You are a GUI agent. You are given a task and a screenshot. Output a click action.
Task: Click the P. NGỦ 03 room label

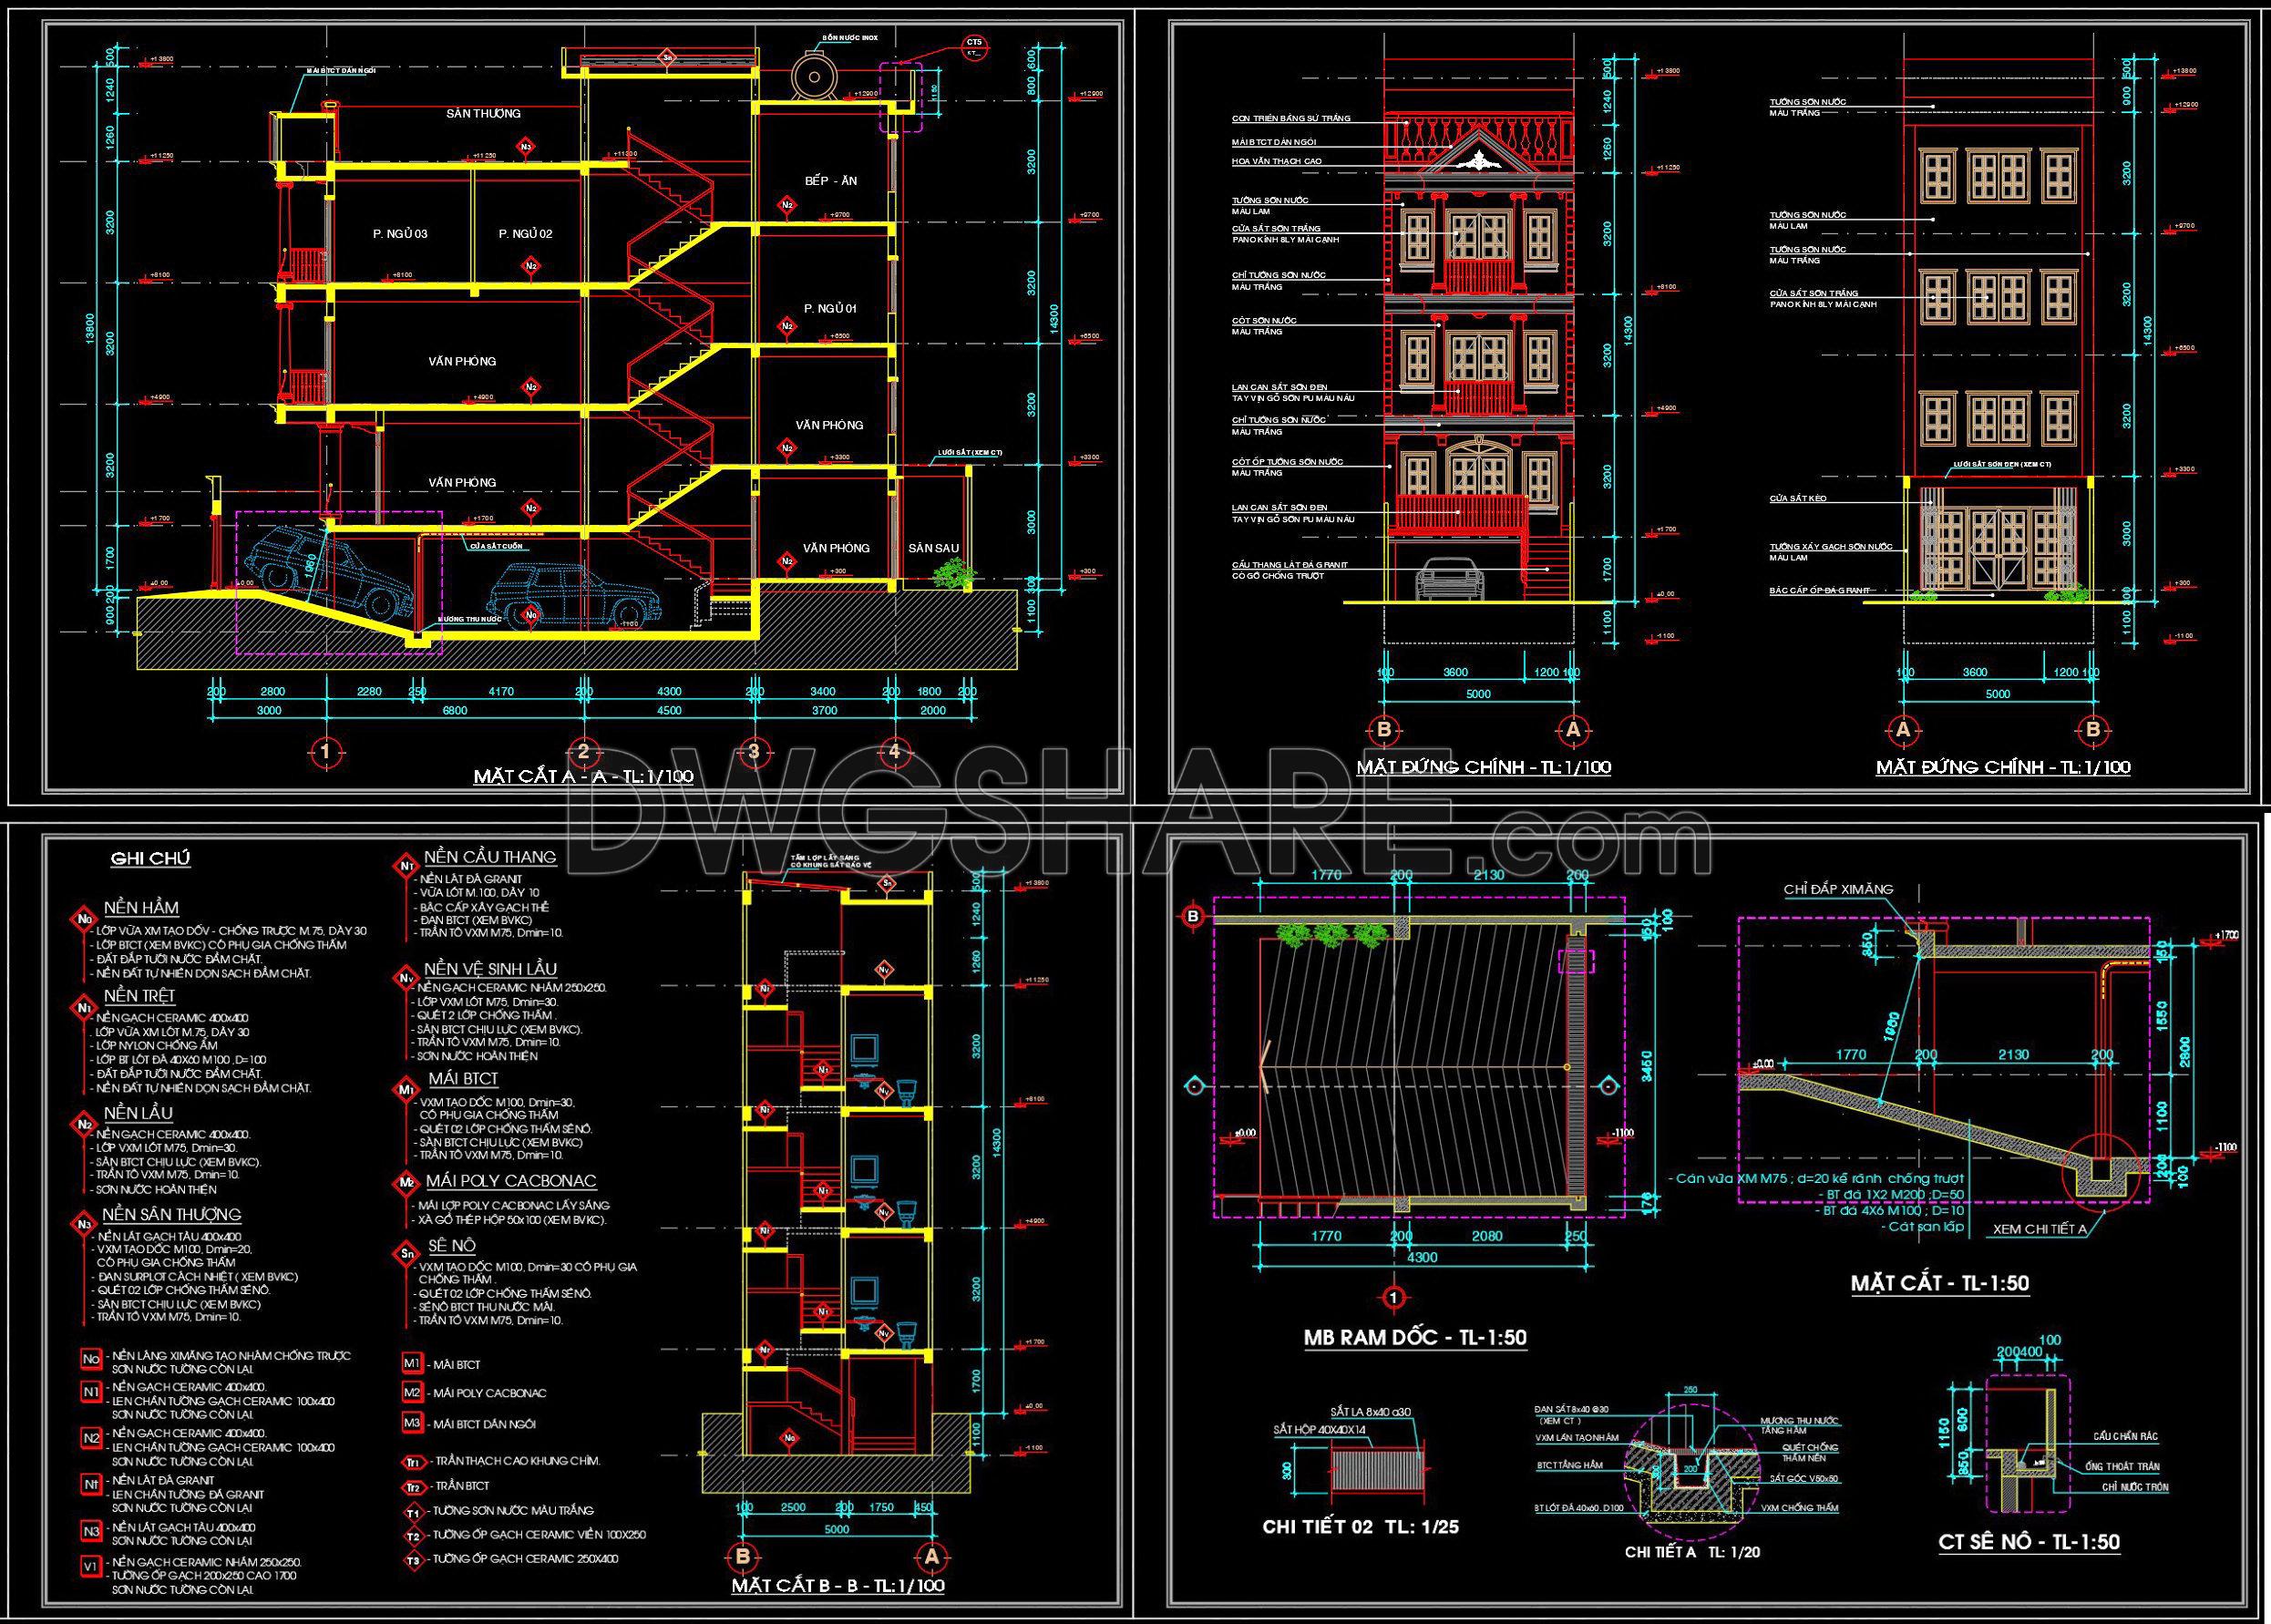coord(400,234)
